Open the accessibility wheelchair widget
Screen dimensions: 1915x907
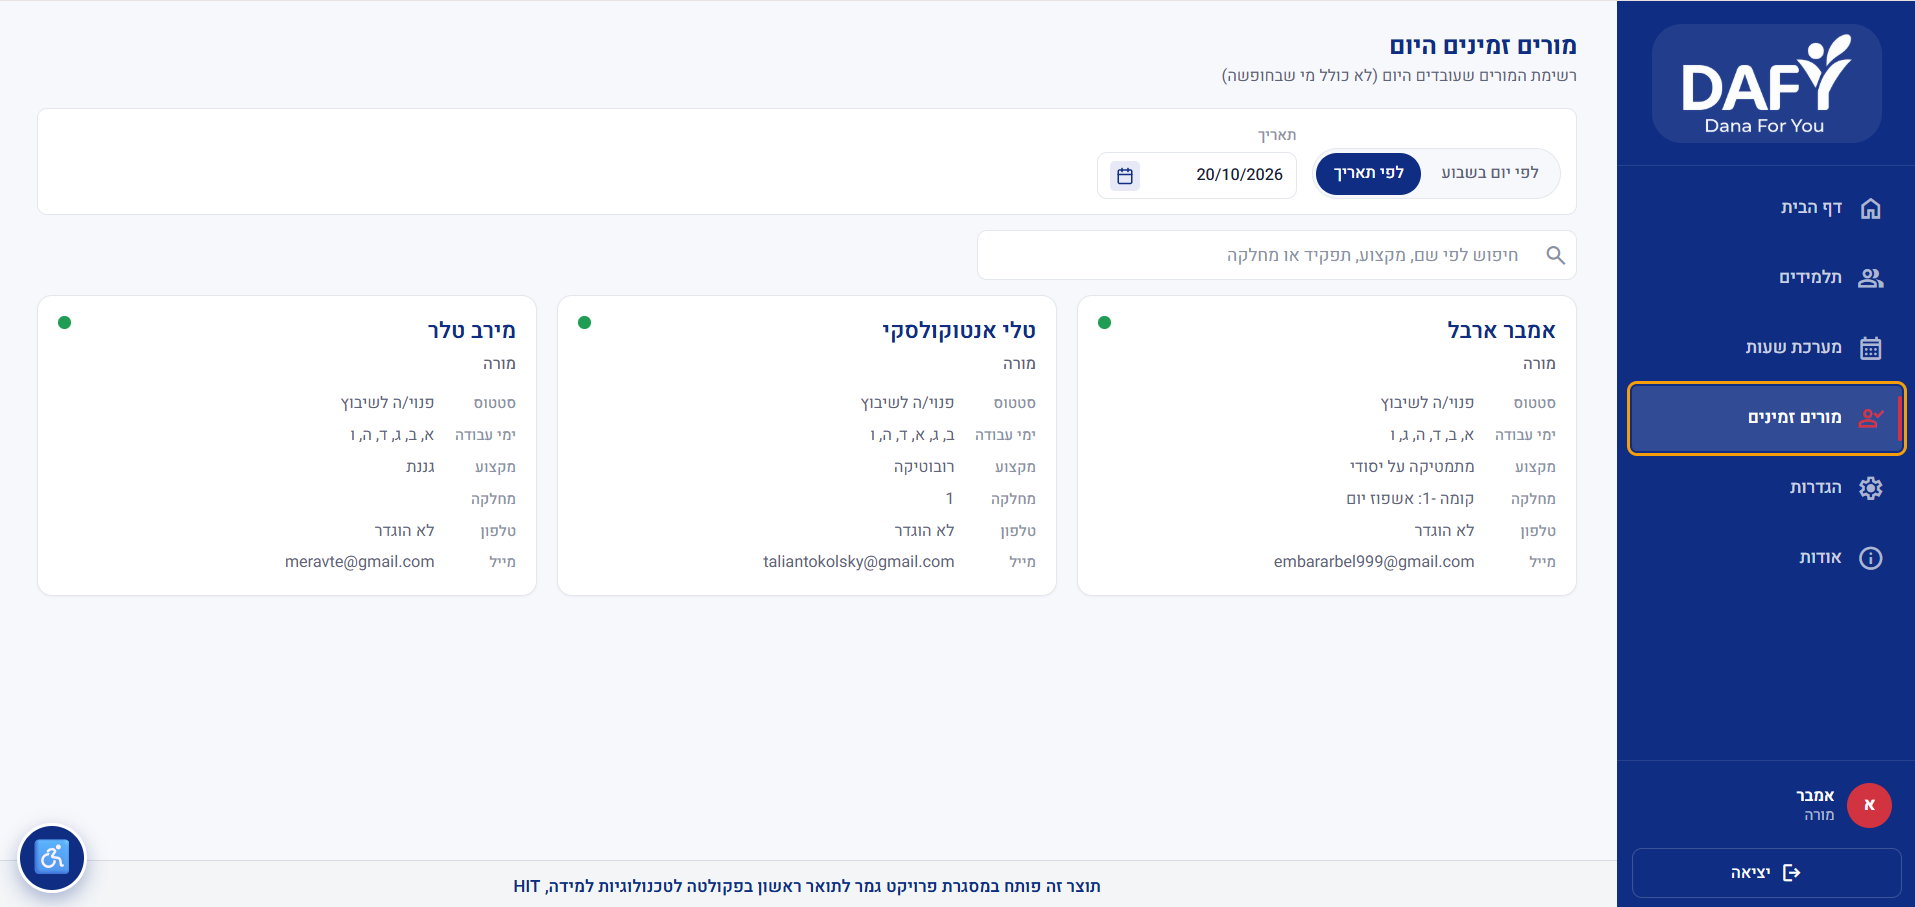(x=52, y=857)
